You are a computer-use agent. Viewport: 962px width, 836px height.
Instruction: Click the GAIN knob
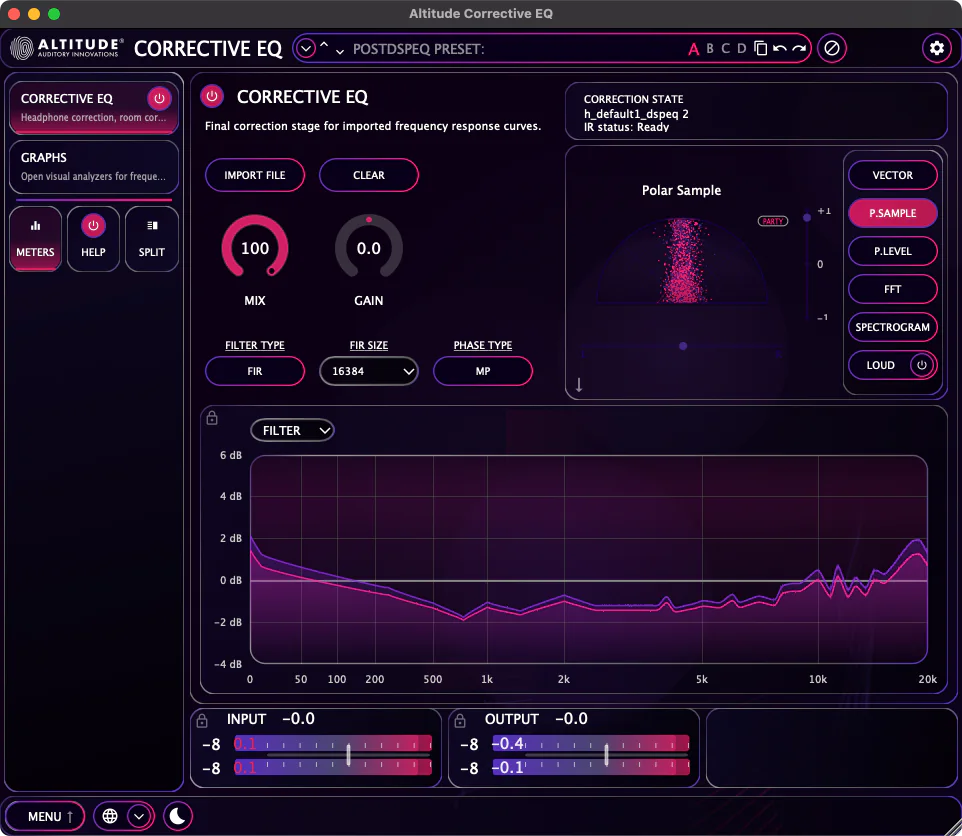point(369,248)
